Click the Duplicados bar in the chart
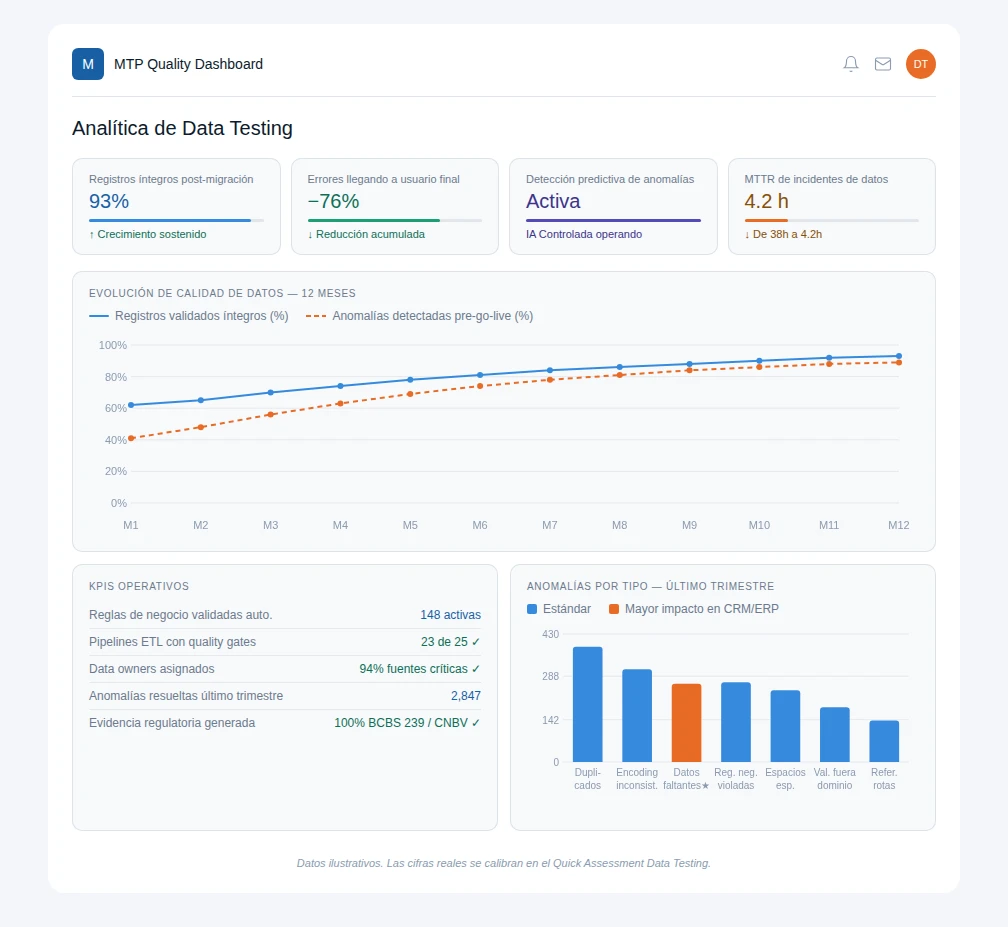This screenshot has width=1008, height=927. [x=588, y=705]
